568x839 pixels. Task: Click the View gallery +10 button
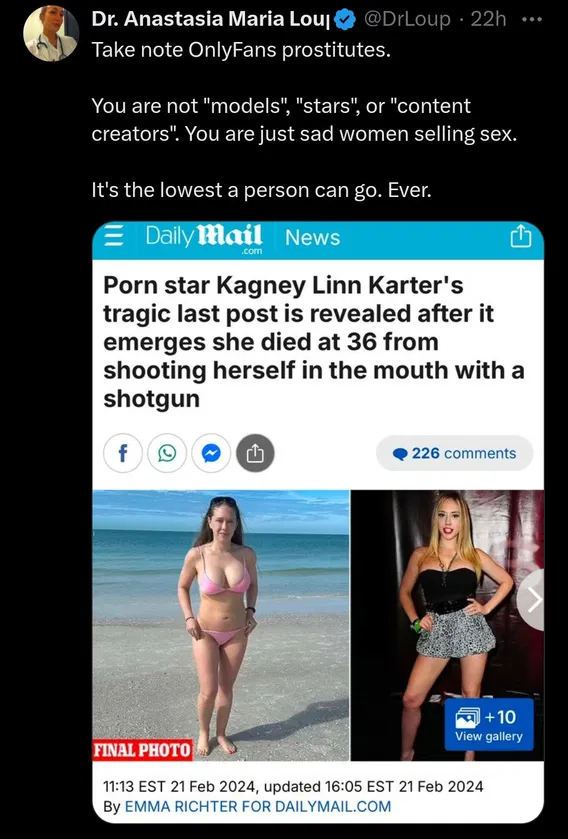[489, 724]
